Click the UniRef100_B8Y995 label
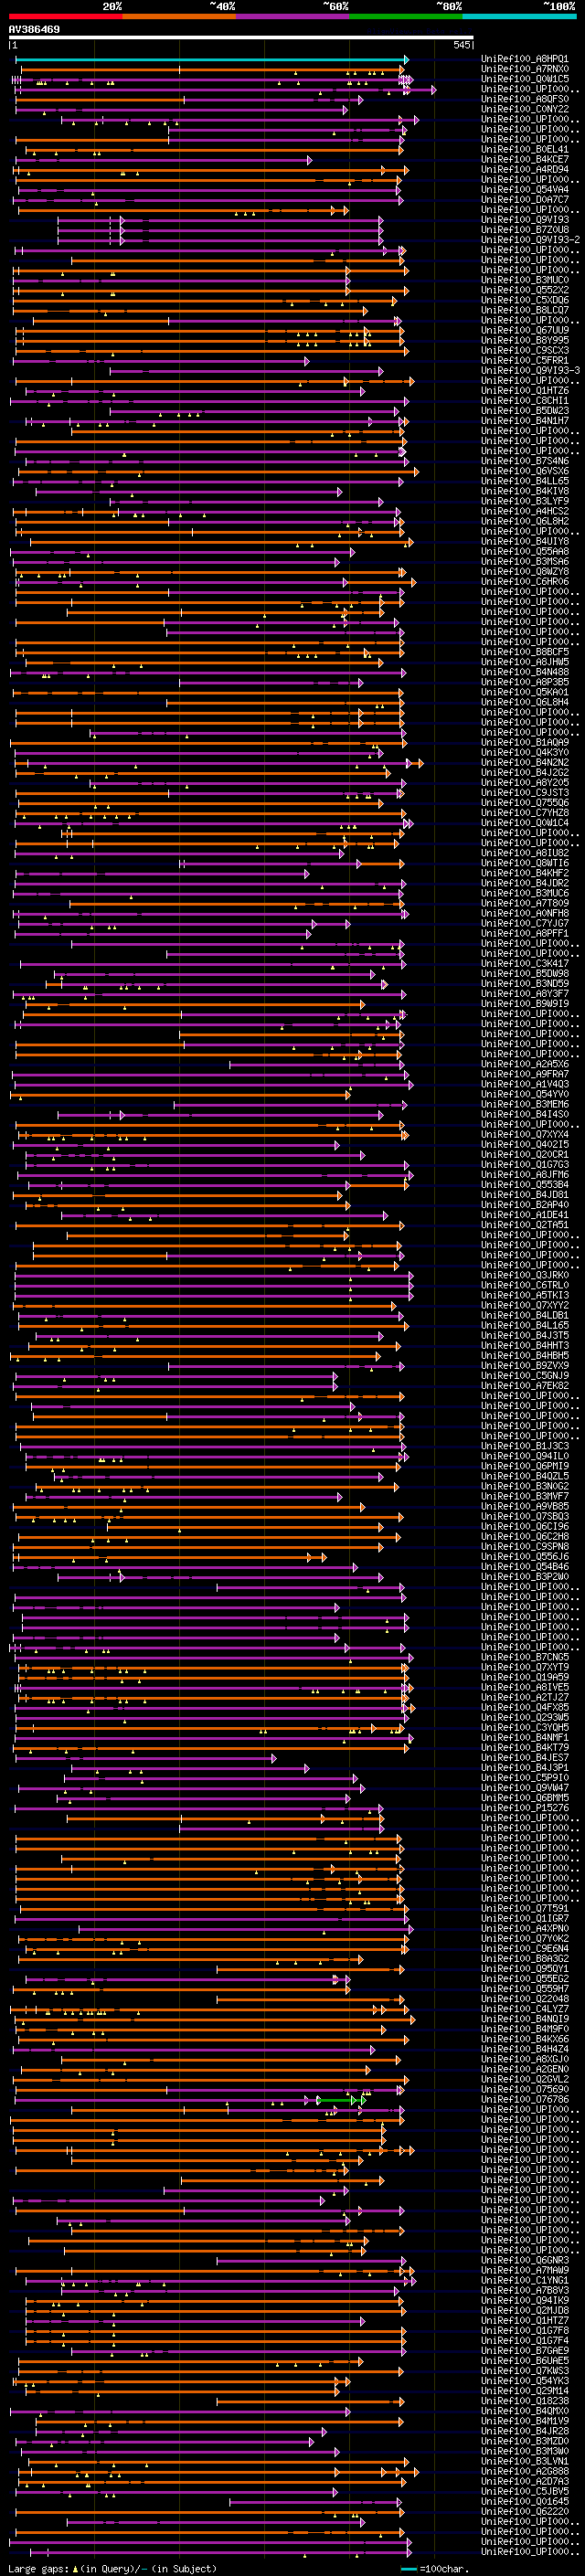Screen dimensions: 585x2576 pyautogui.click(x=525, y=340)
